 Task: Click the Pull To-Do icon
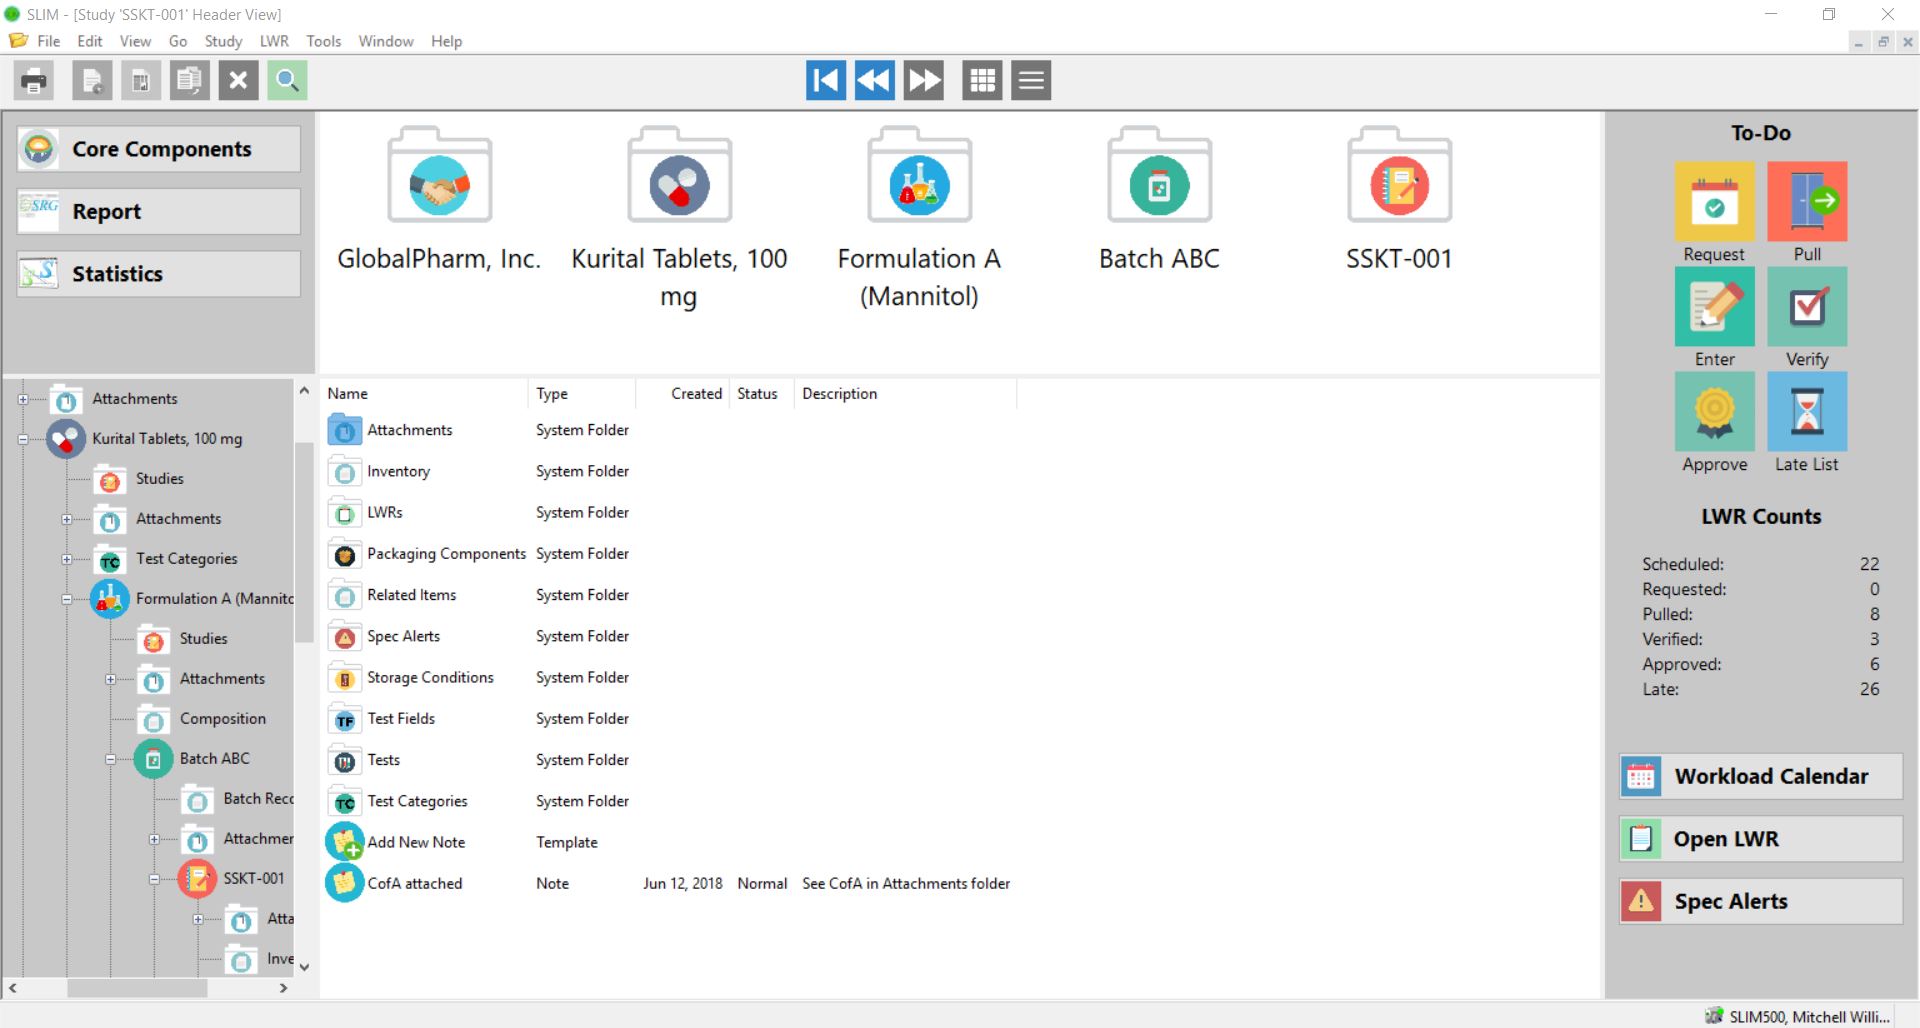pyautogui.click(x=1807, y=201)
